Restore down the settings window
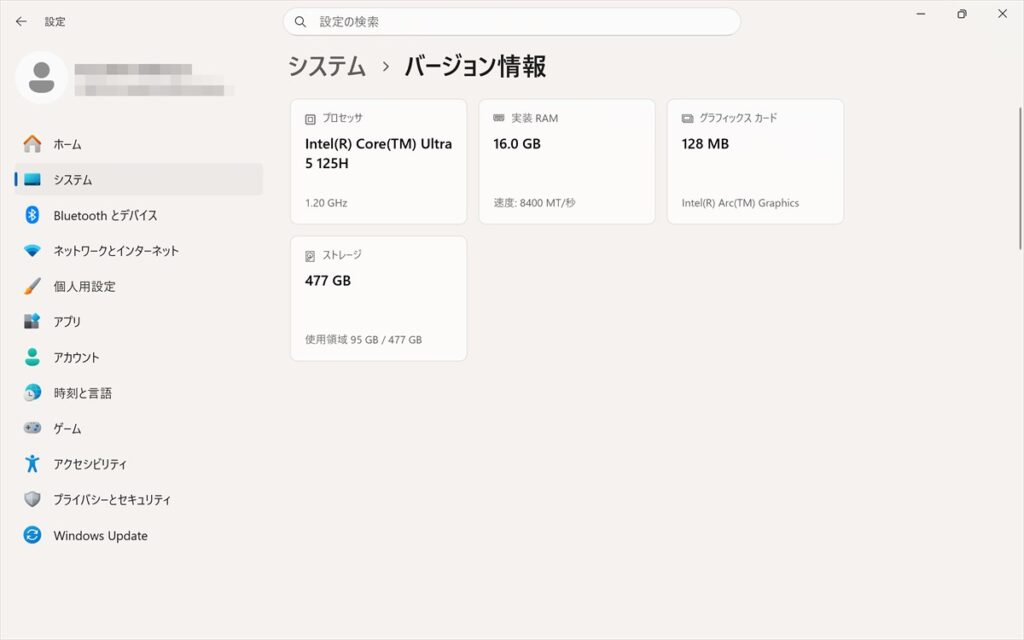This screenshot has height=640, width=1024. coord(962,14)
